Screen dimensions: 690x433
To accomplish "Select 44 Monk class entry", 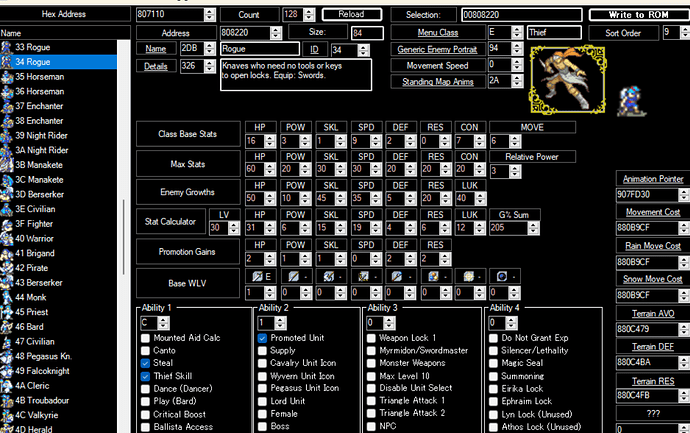I will pos(59,297).
